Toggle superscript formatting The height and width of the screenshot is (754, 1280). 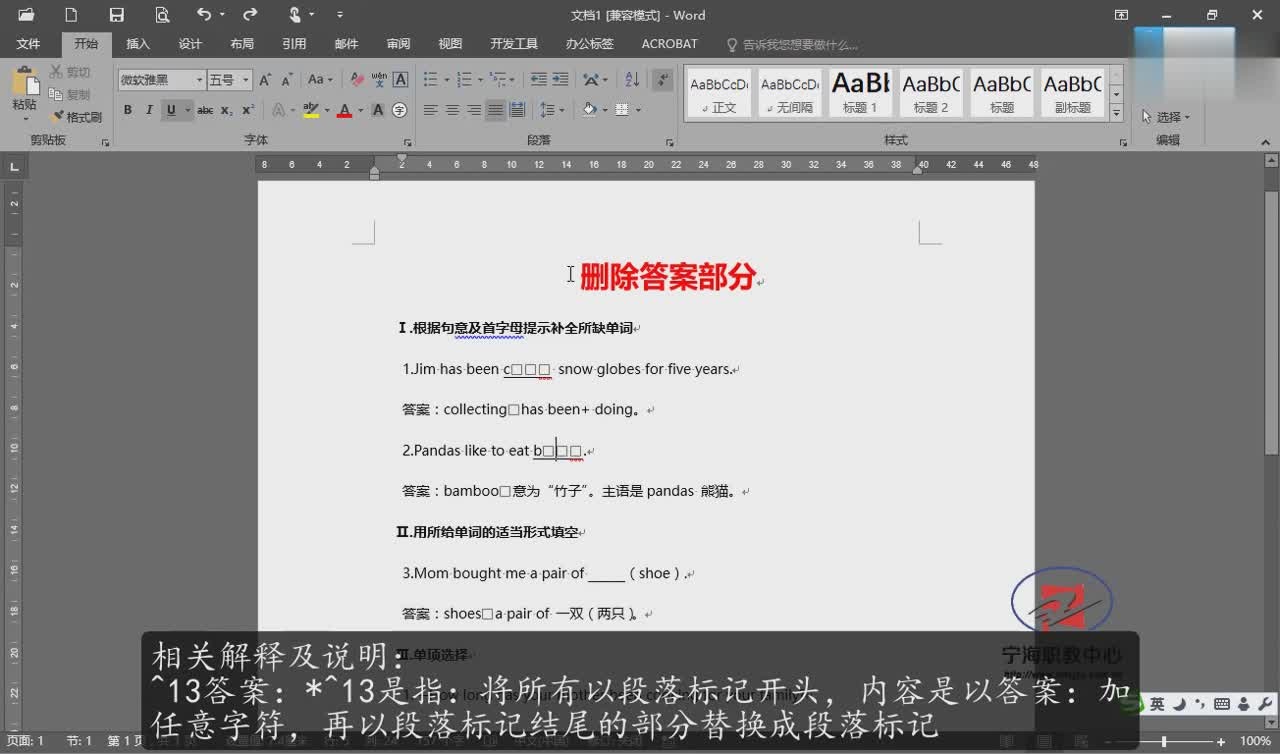[x=248, y=110]
